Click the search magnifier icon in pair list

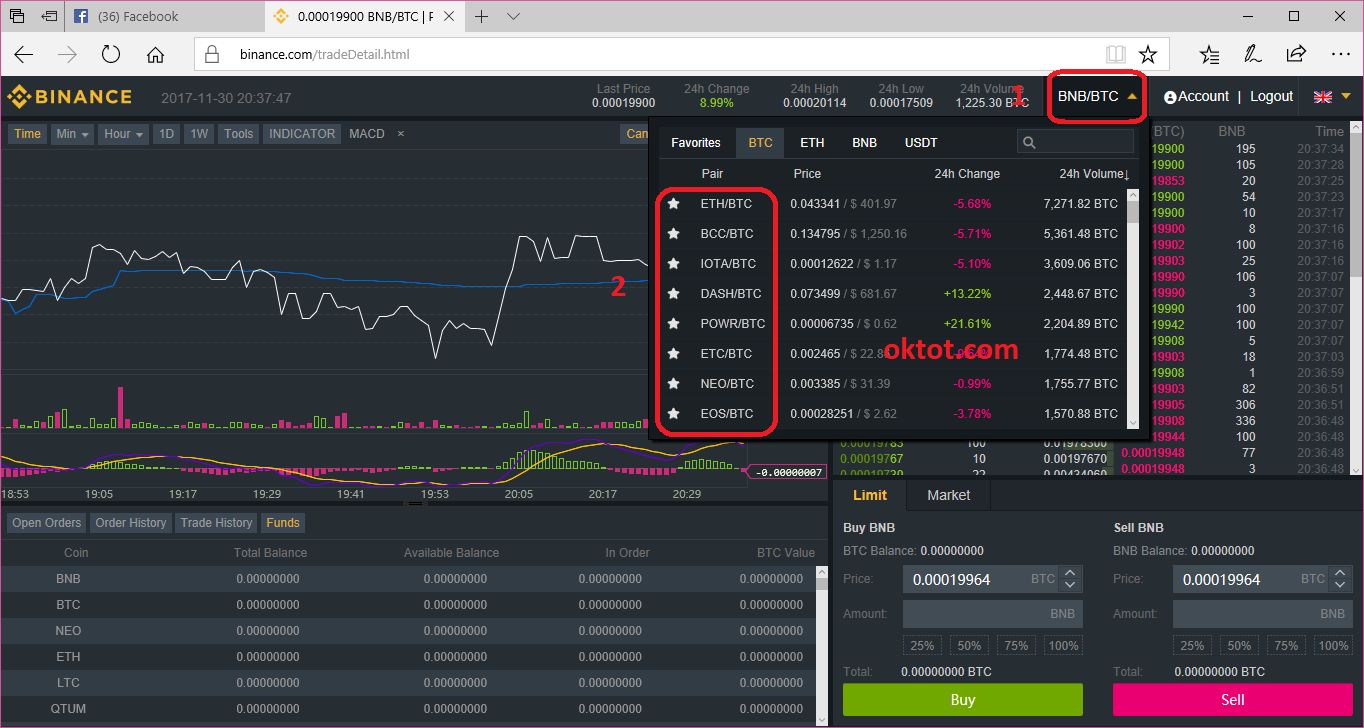[1029, 143]
